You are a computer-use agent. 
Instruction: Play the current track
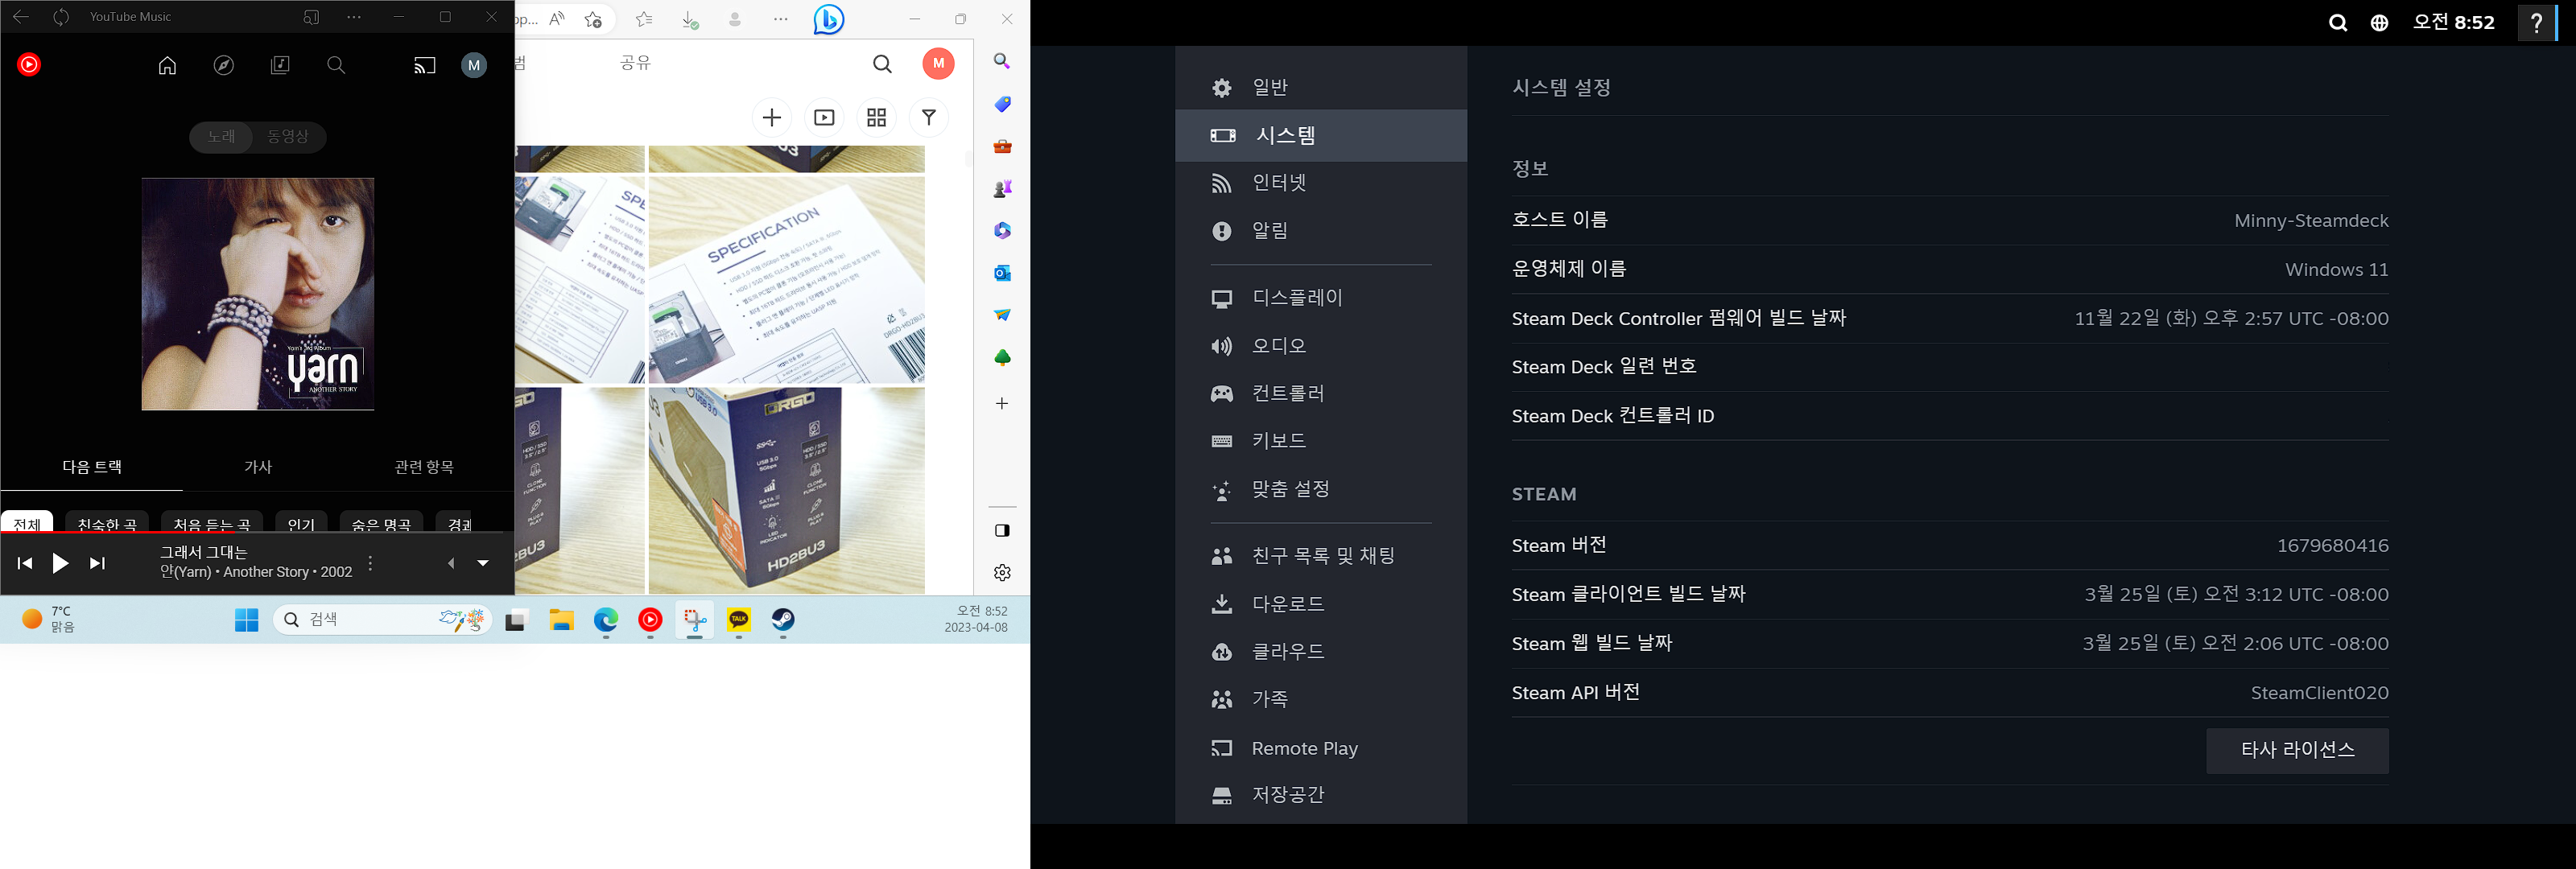pos(60,563)
